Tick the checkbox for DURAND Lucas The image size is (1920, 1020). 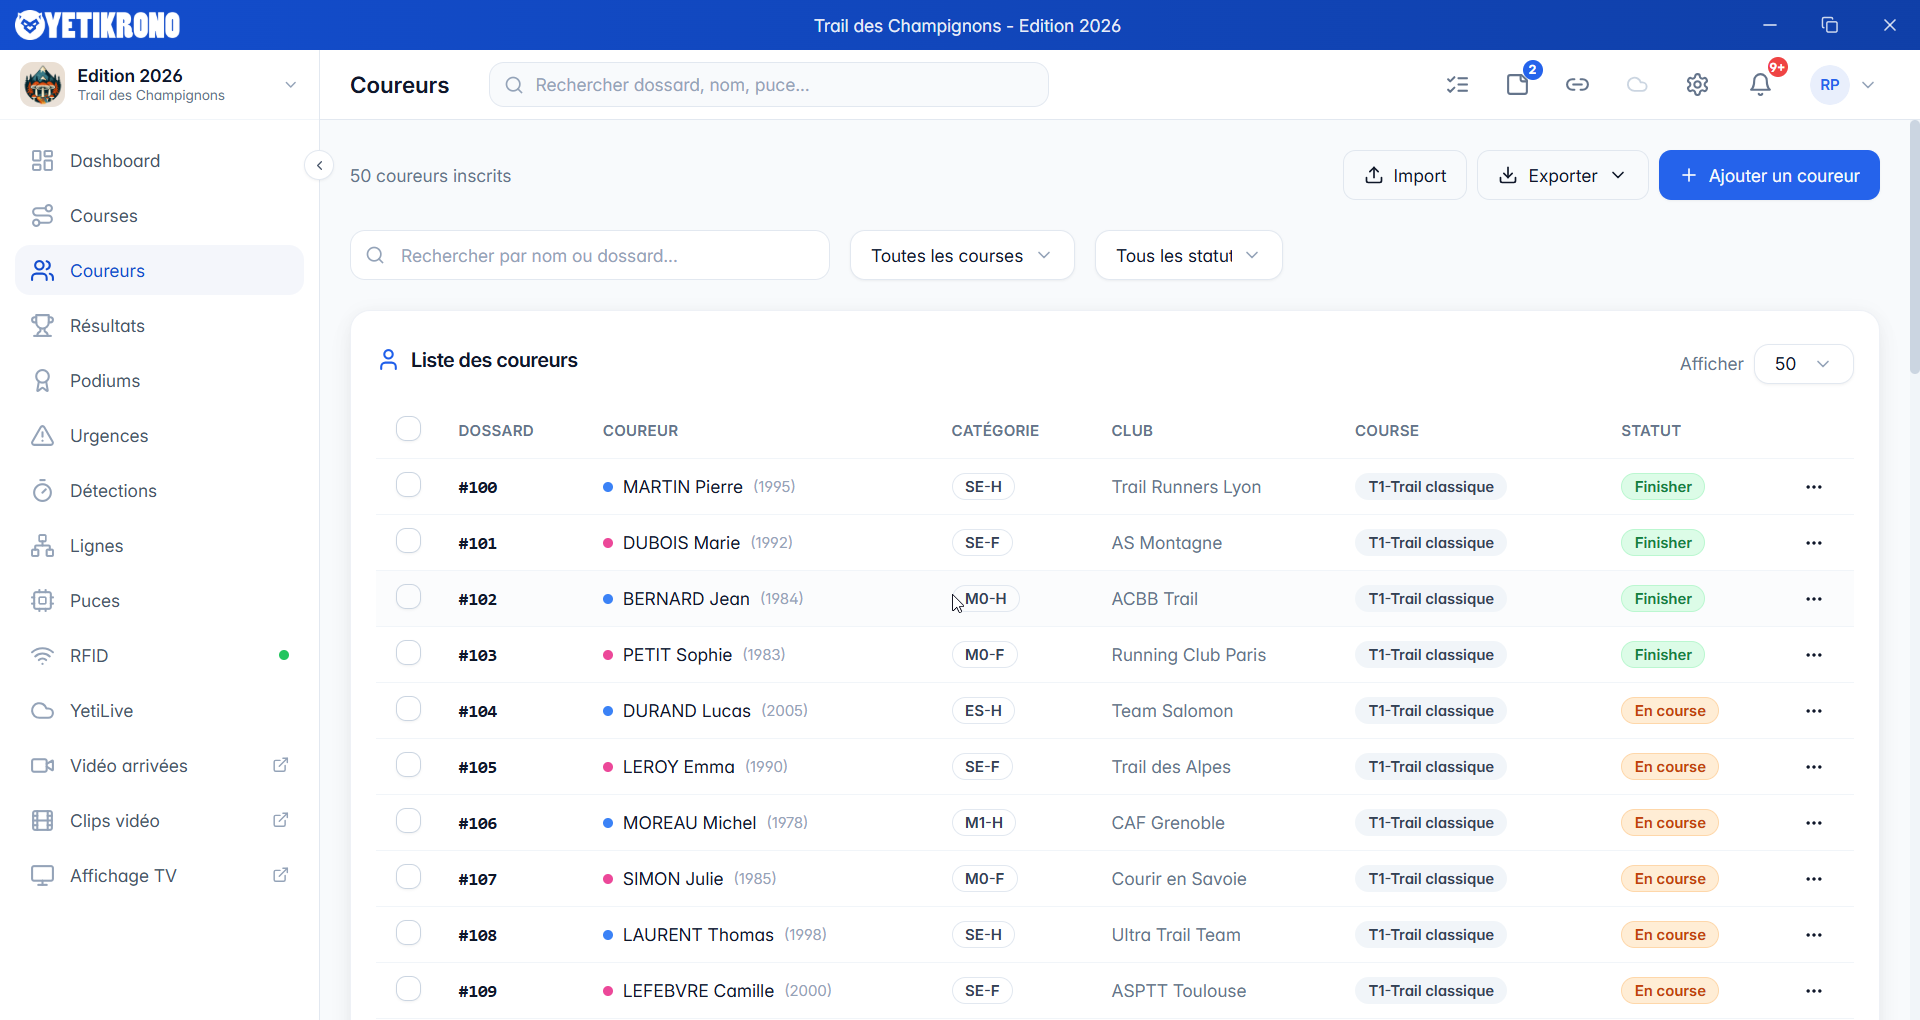(x=408, y=709)
